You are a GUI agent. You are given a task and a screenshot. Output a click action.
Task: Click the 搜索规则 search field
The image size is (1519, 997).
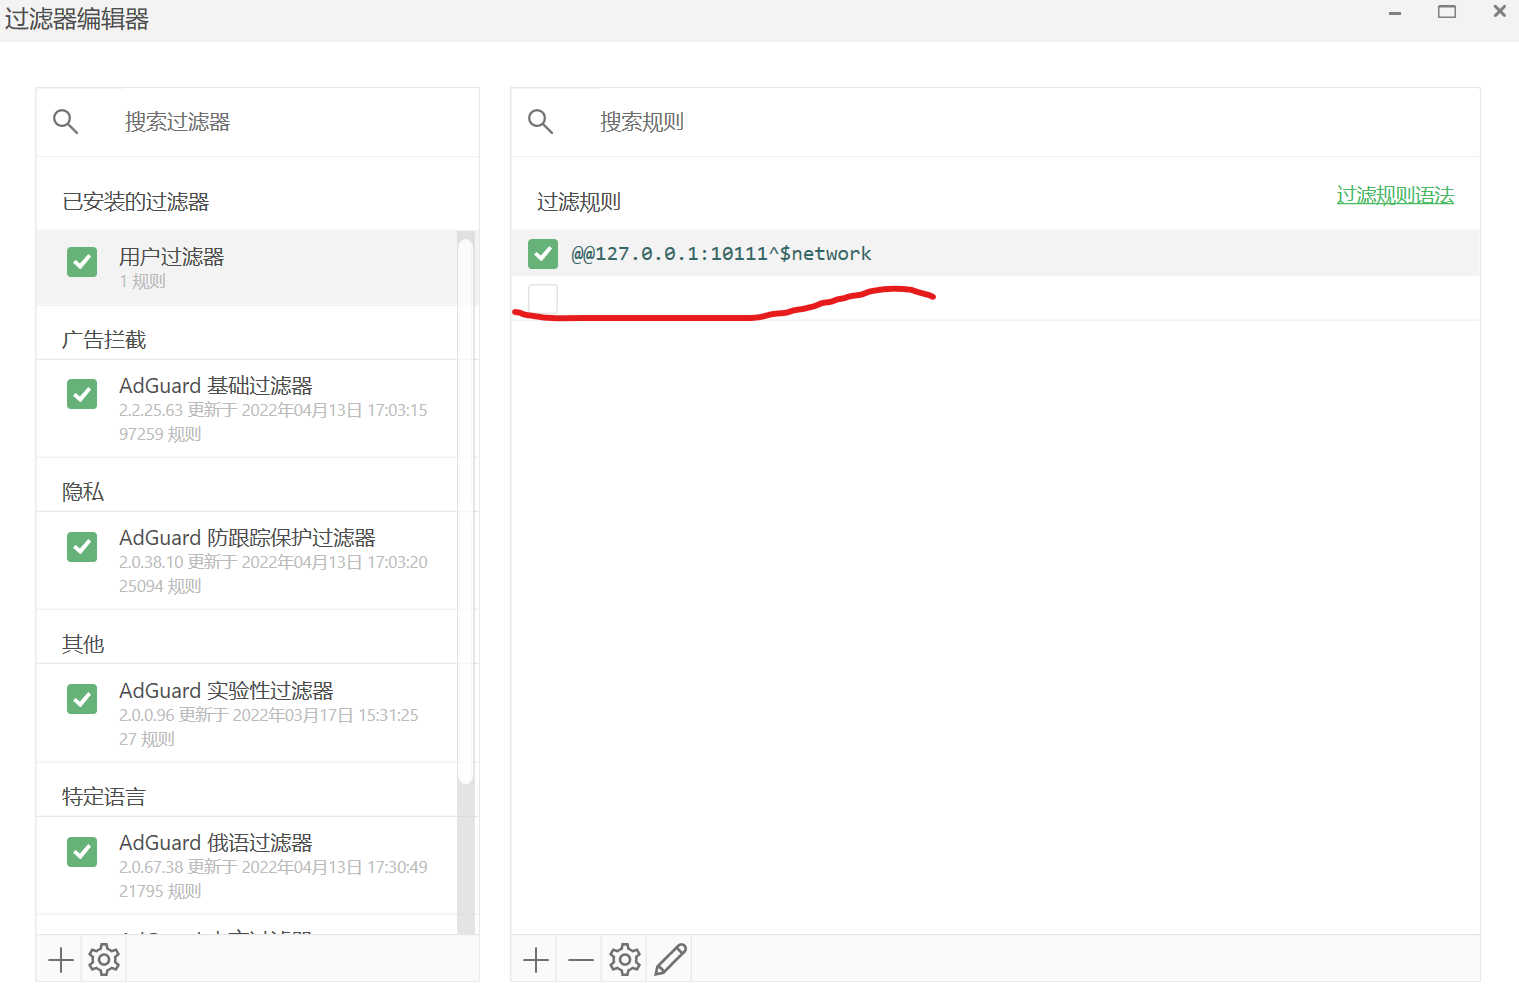[x=700, y=121]
